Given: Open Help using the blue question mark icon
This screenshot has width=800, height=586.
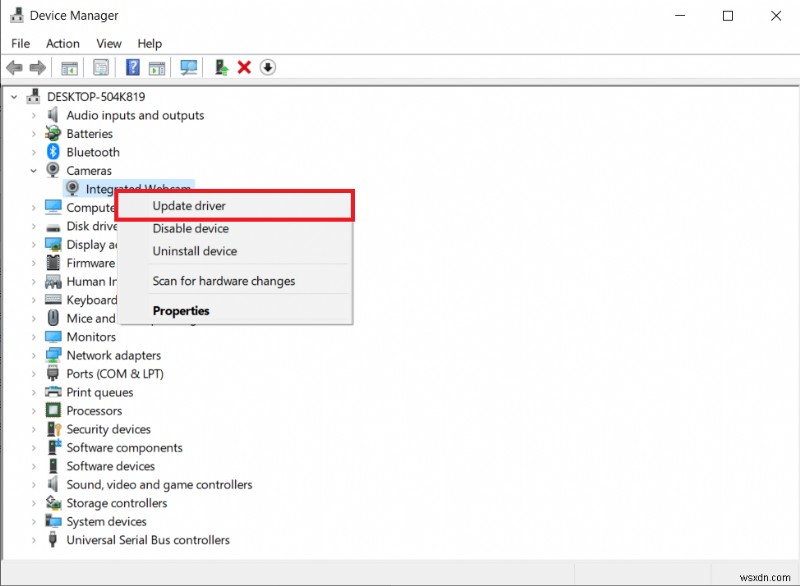Looking at the screenshot, I should tap(133, 67).
